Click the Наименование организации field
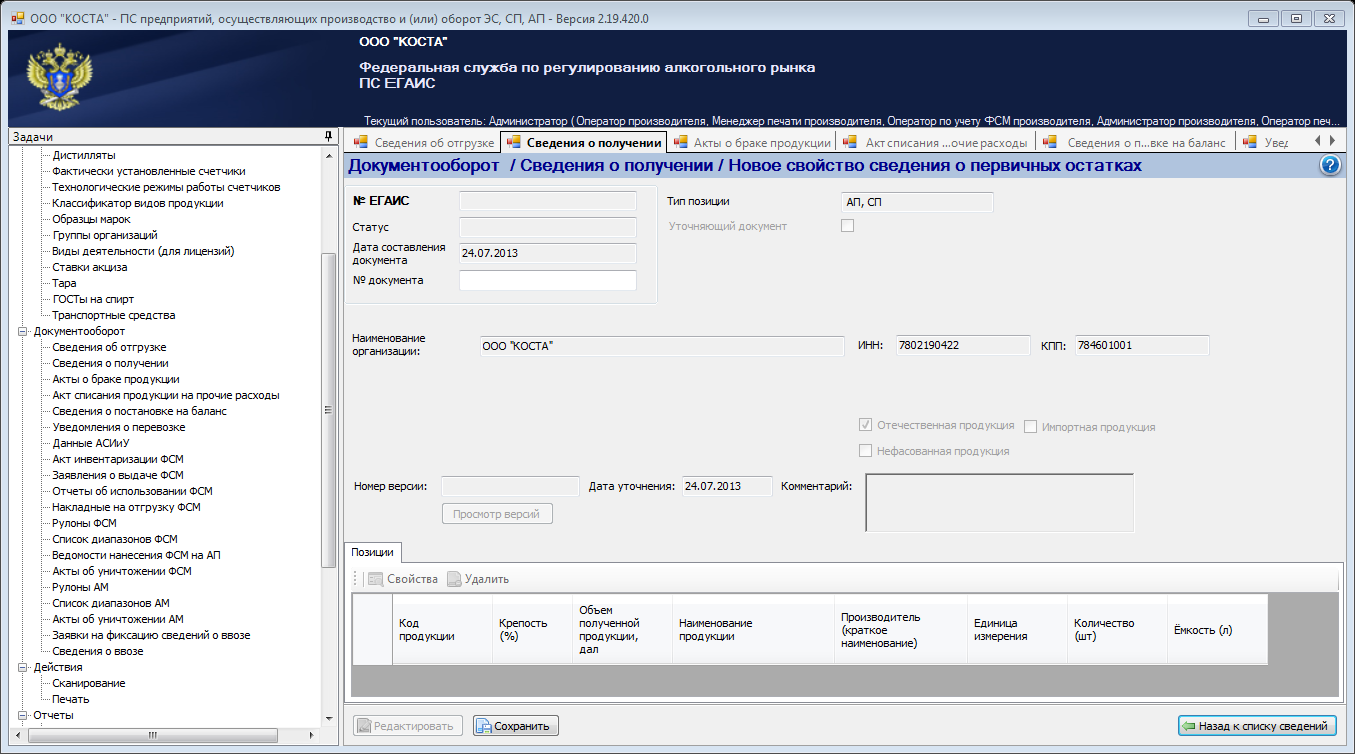This screenshot has width=1355, height=754. 662,345
